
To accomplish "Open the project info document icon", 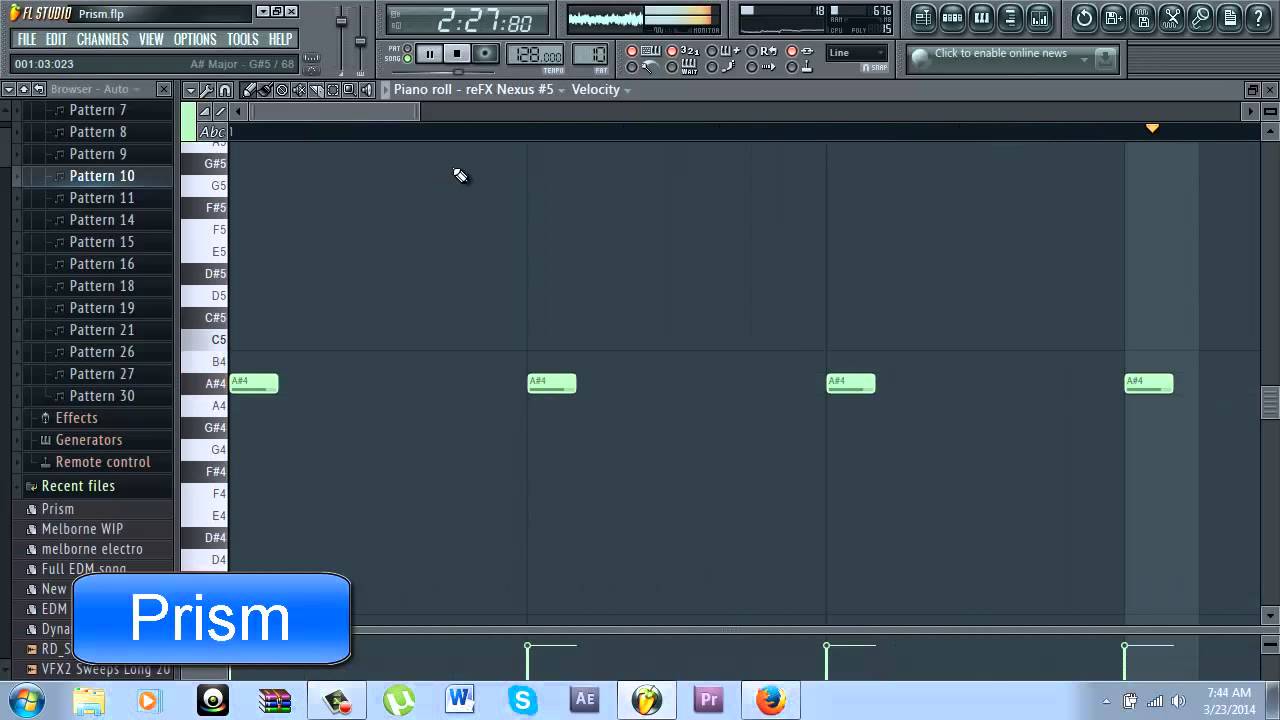I will coord(1230,17).
